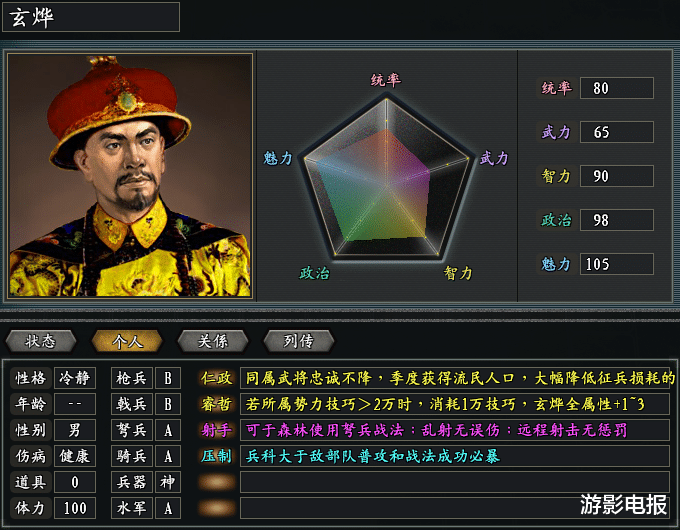Click the 玄烨 name title box
Viewport: 680px width, 530px height.
click(91, 17)
